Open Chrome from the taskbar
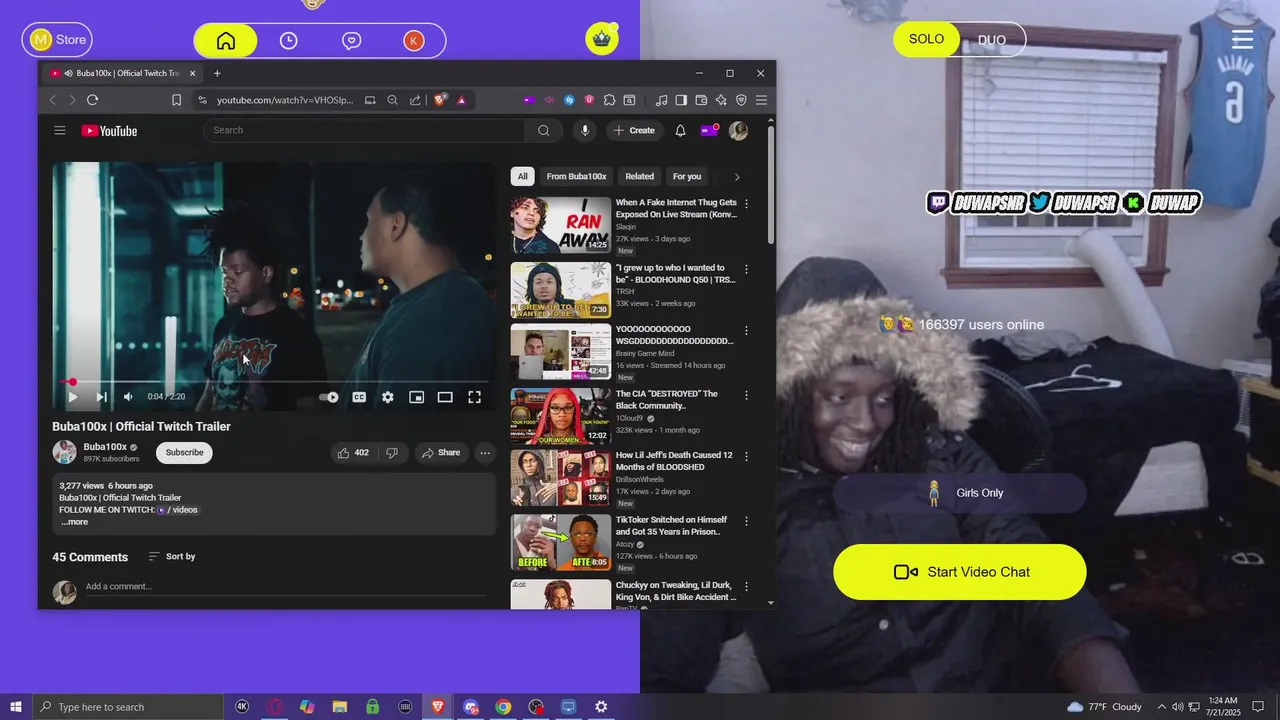The height and width of the screenshot is (720, 1280). [503, 707]
